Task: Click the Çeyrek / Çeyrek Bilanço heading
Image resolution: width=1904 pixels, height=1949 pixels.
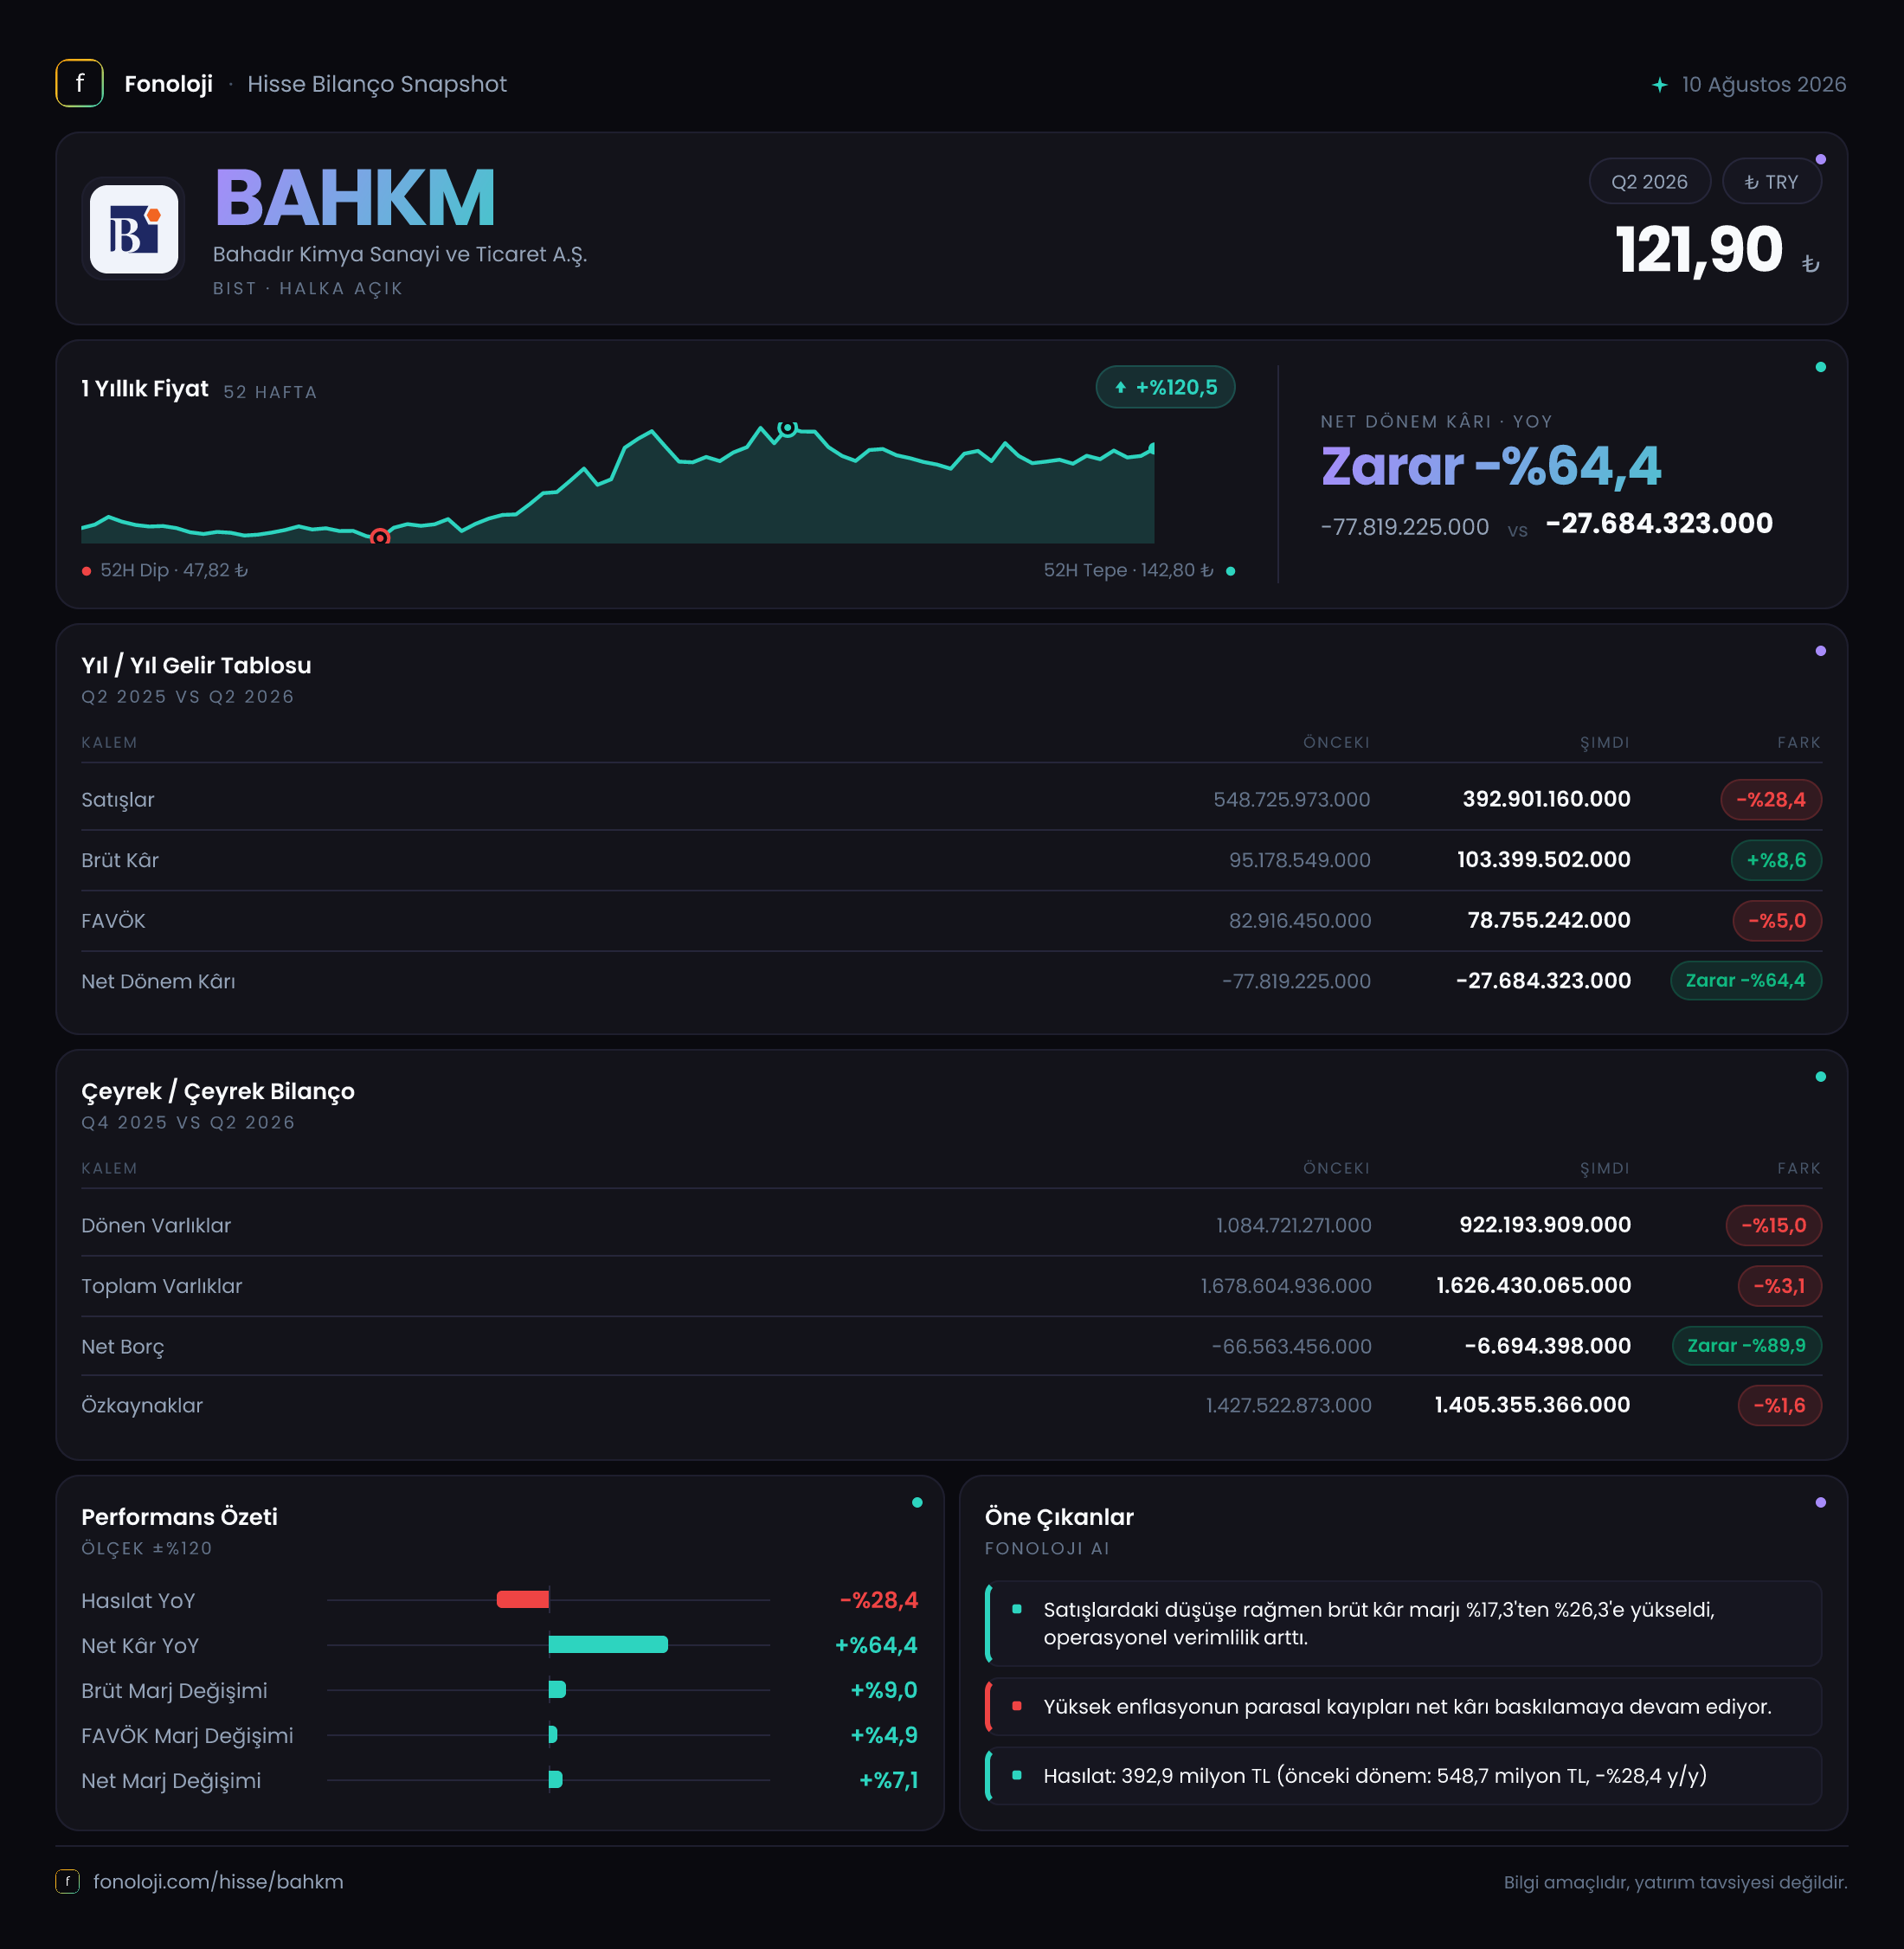Action: point(218,1091)
